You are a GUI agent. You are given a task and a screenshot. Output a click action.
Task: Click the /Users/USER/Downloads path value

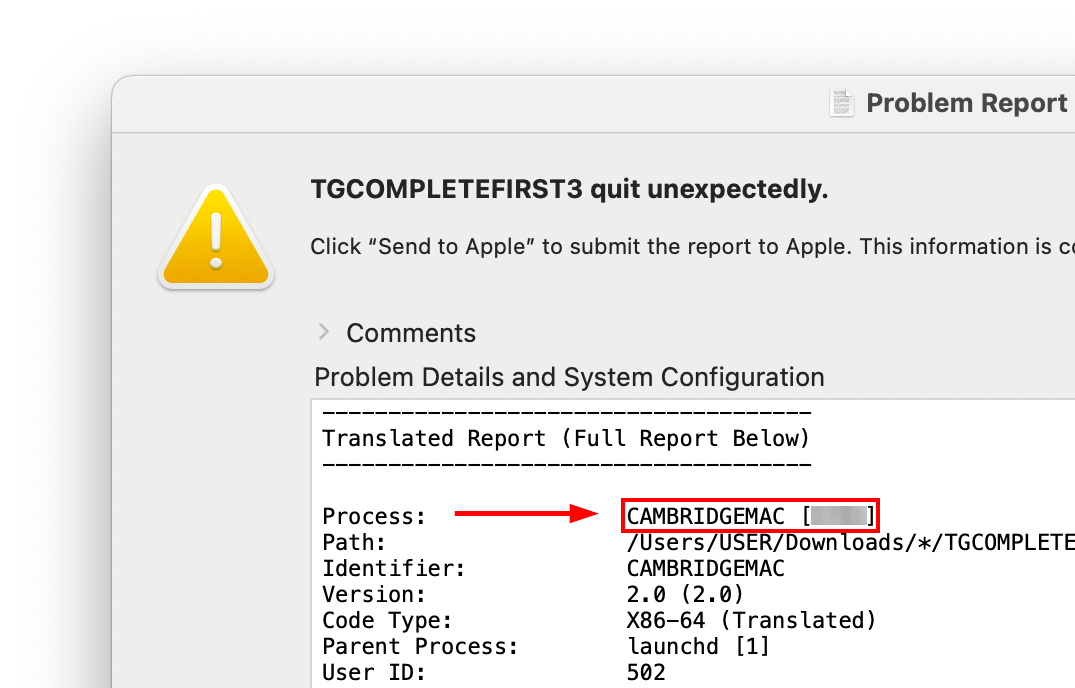[850, 542]
